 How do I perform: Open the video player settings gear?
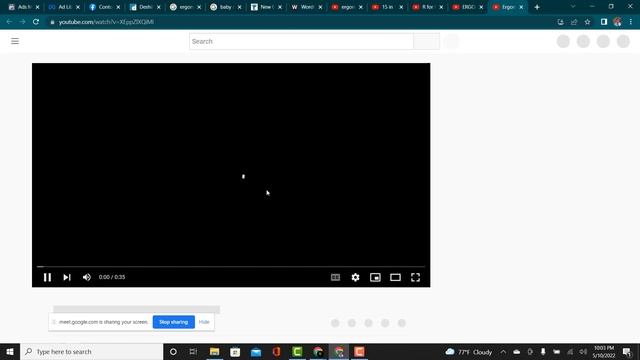(356, 277)
